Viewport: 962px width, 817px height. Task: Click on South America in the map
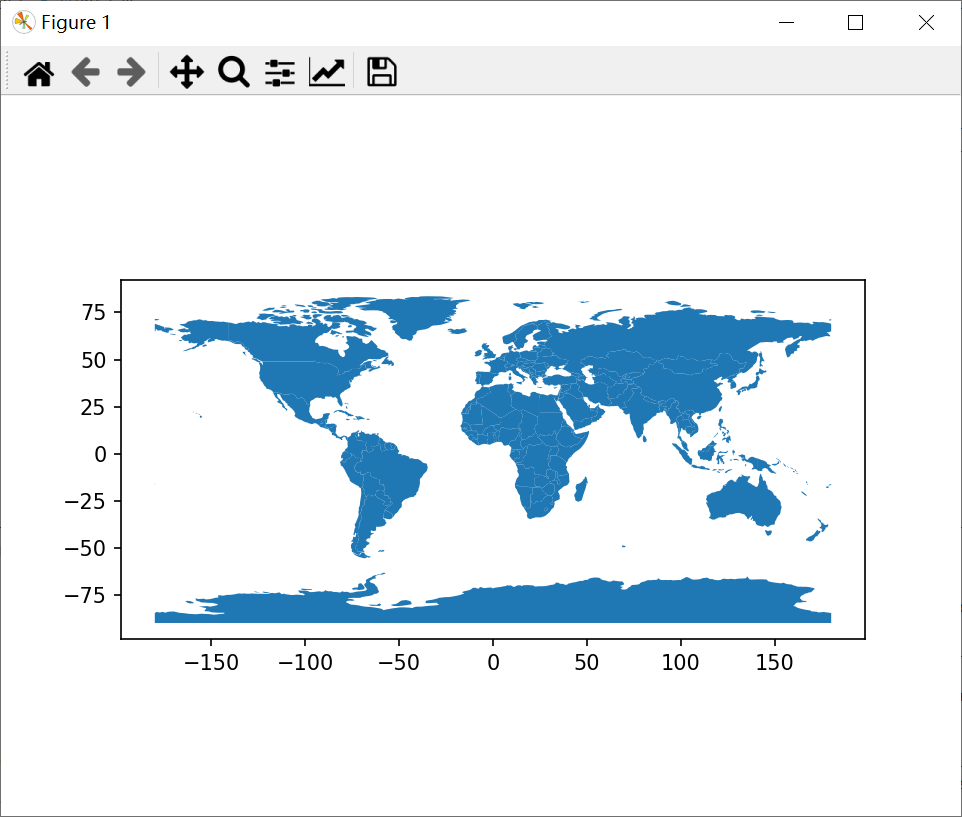pos(382,485)
